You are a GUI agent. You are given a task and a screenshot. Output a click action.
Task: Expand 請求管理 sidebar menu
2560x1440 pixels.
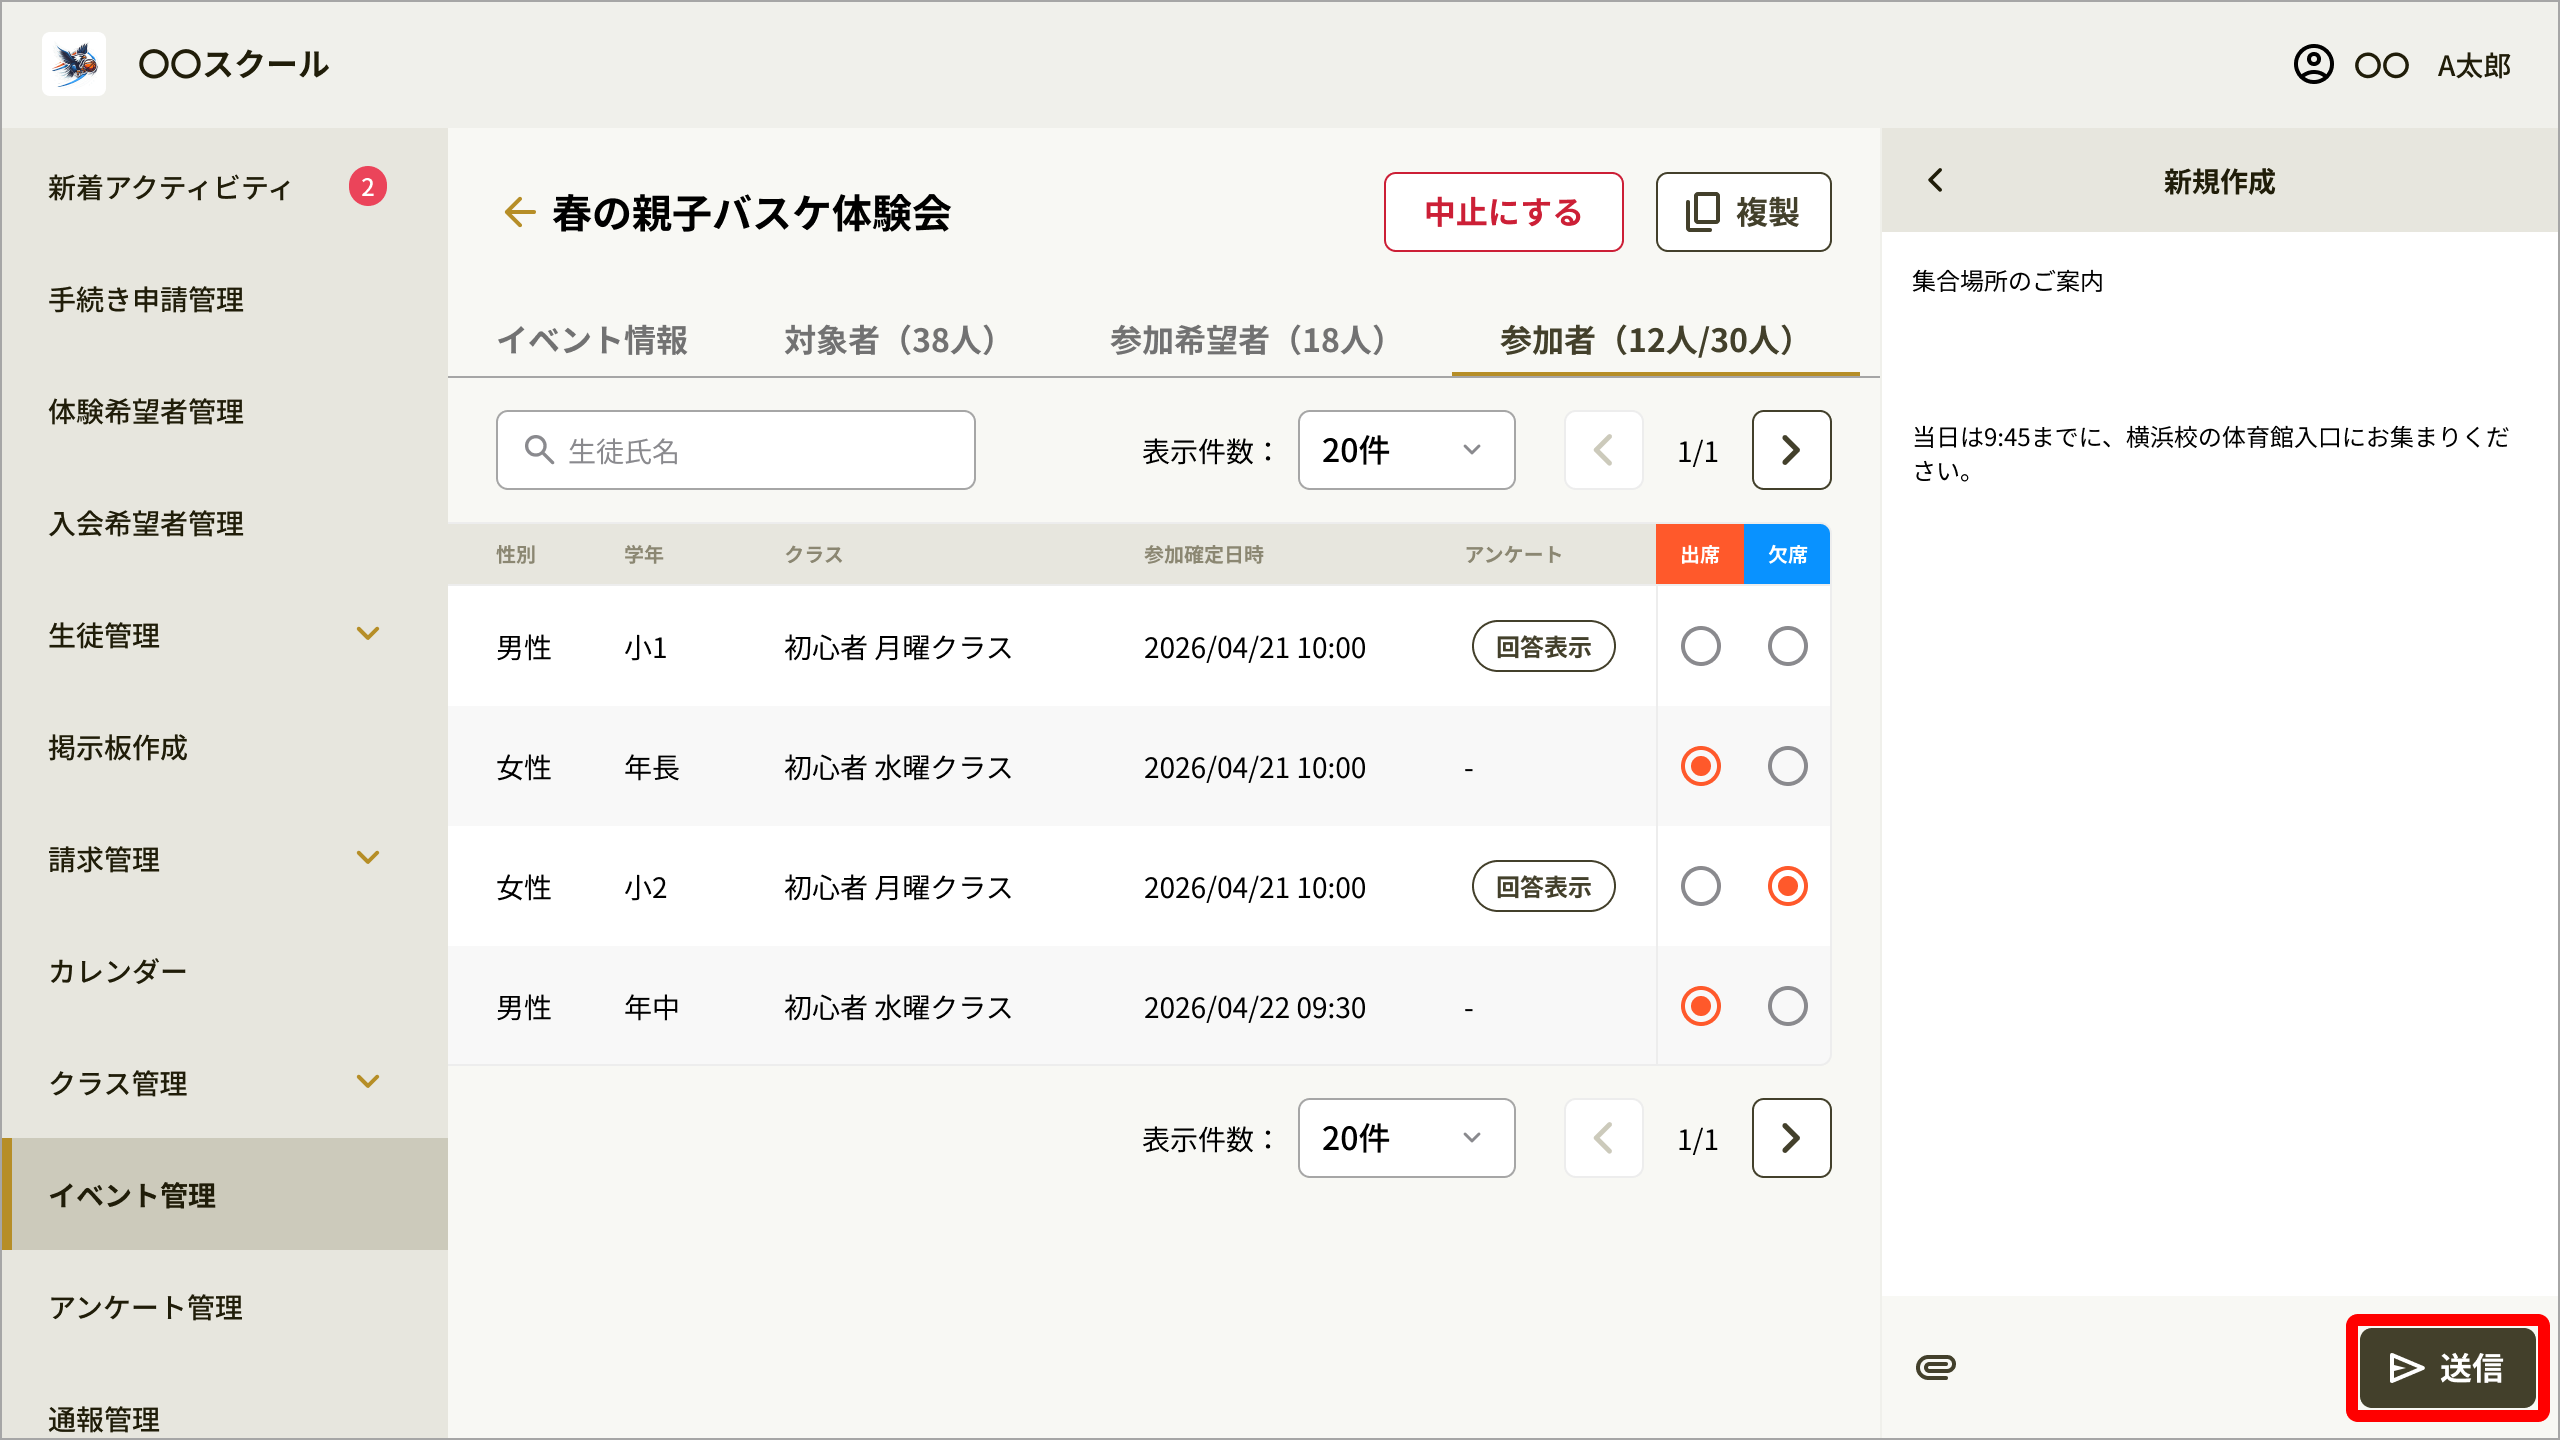[368, 858]
